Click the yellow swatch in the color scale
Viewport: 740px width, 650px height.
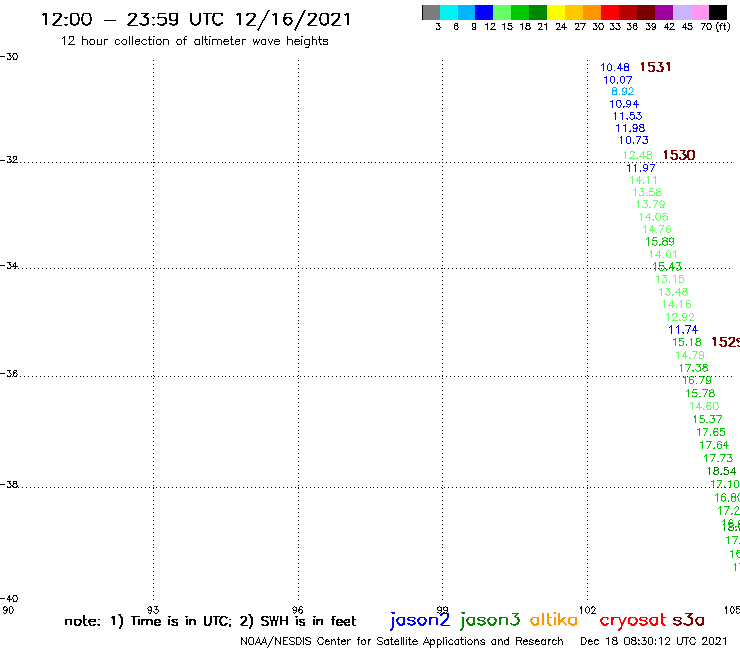556,12
